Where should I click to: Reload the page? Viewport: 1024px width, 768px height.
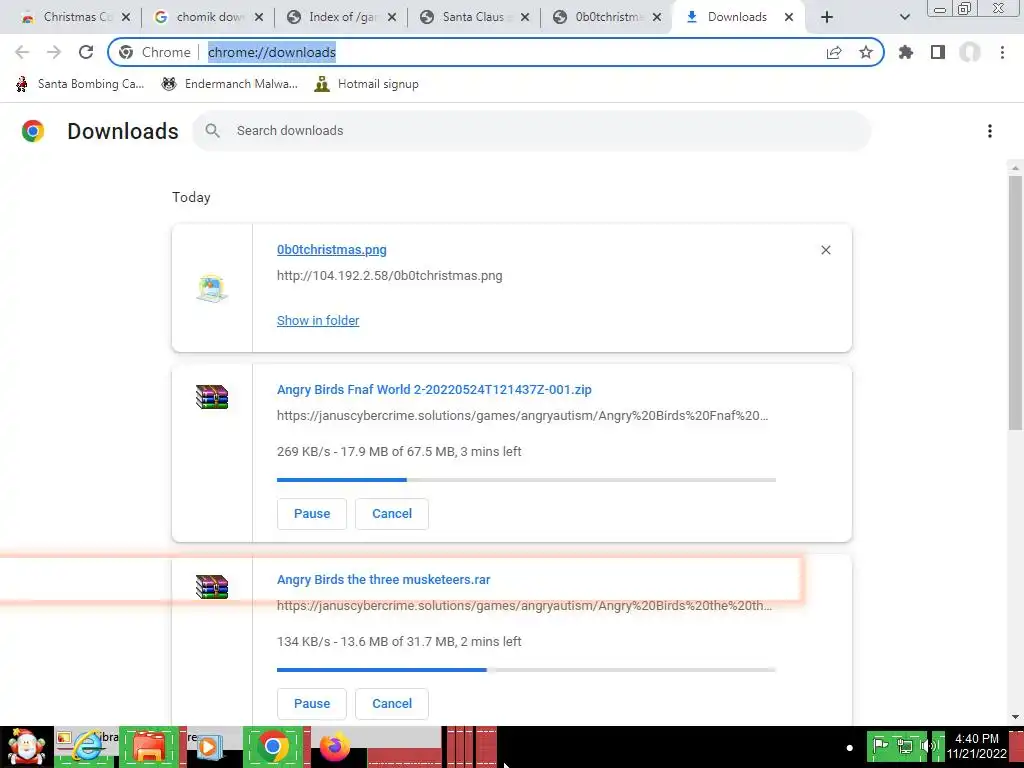[x=86, y=52]
